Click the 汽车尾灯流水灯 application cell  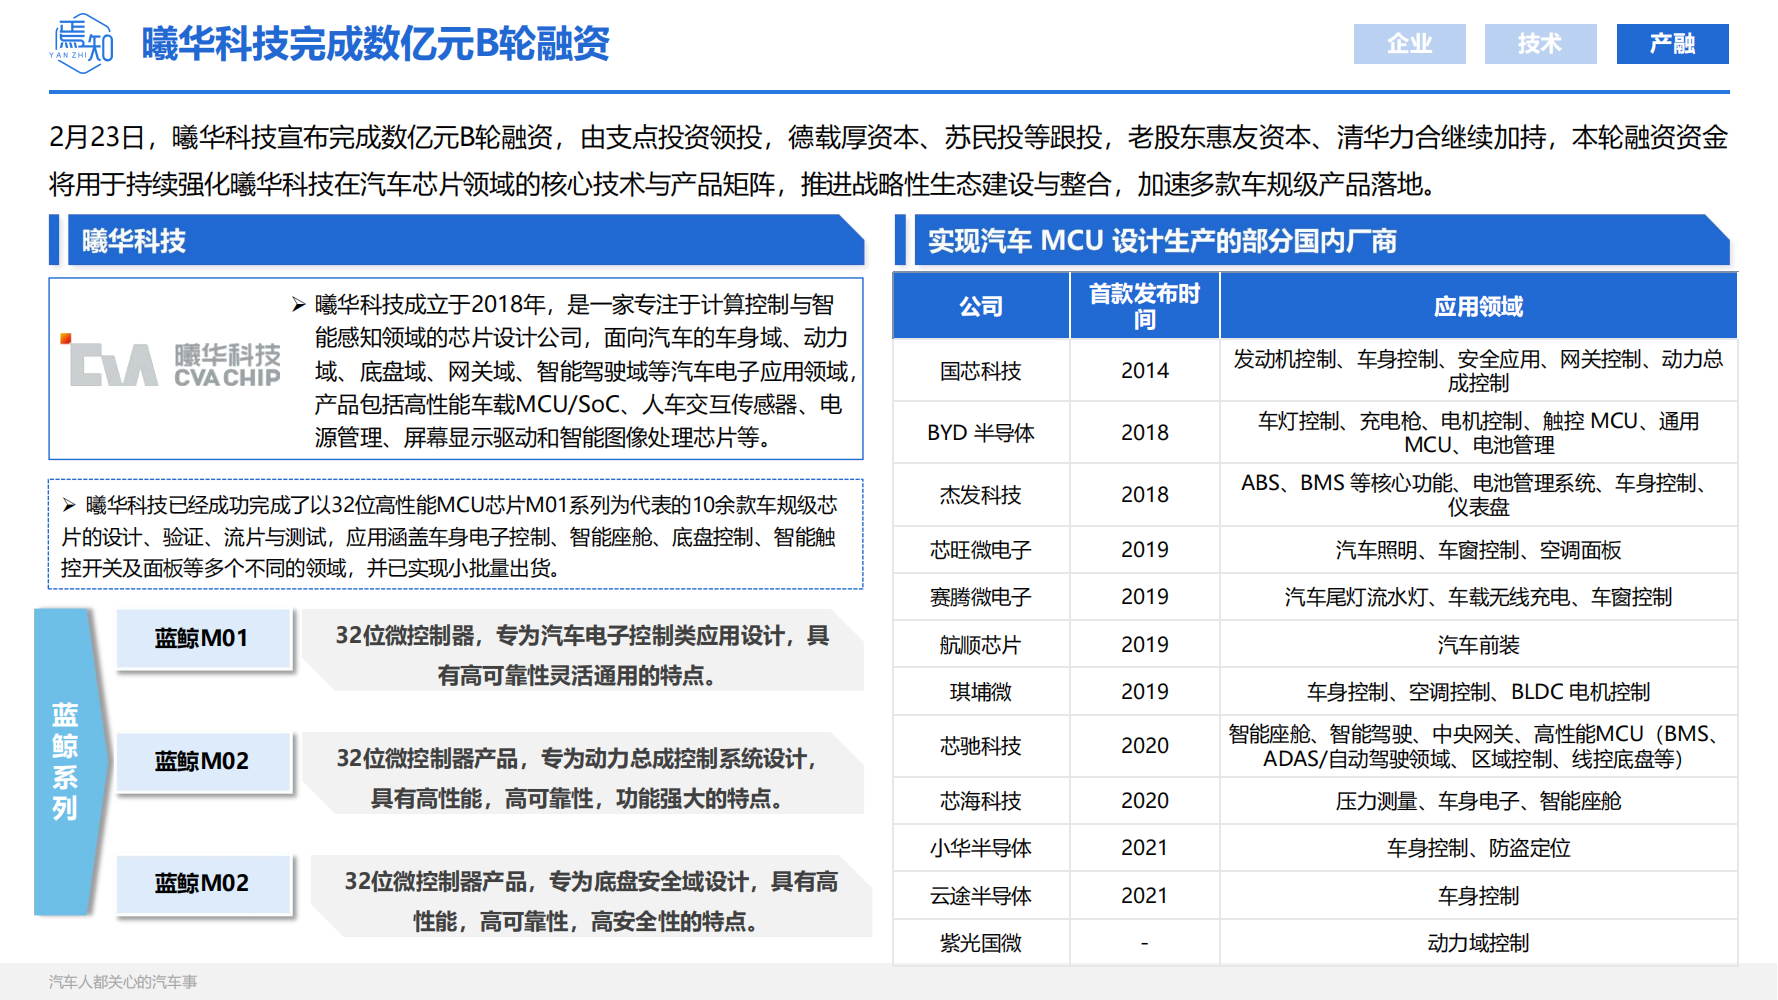[1478, 597]
